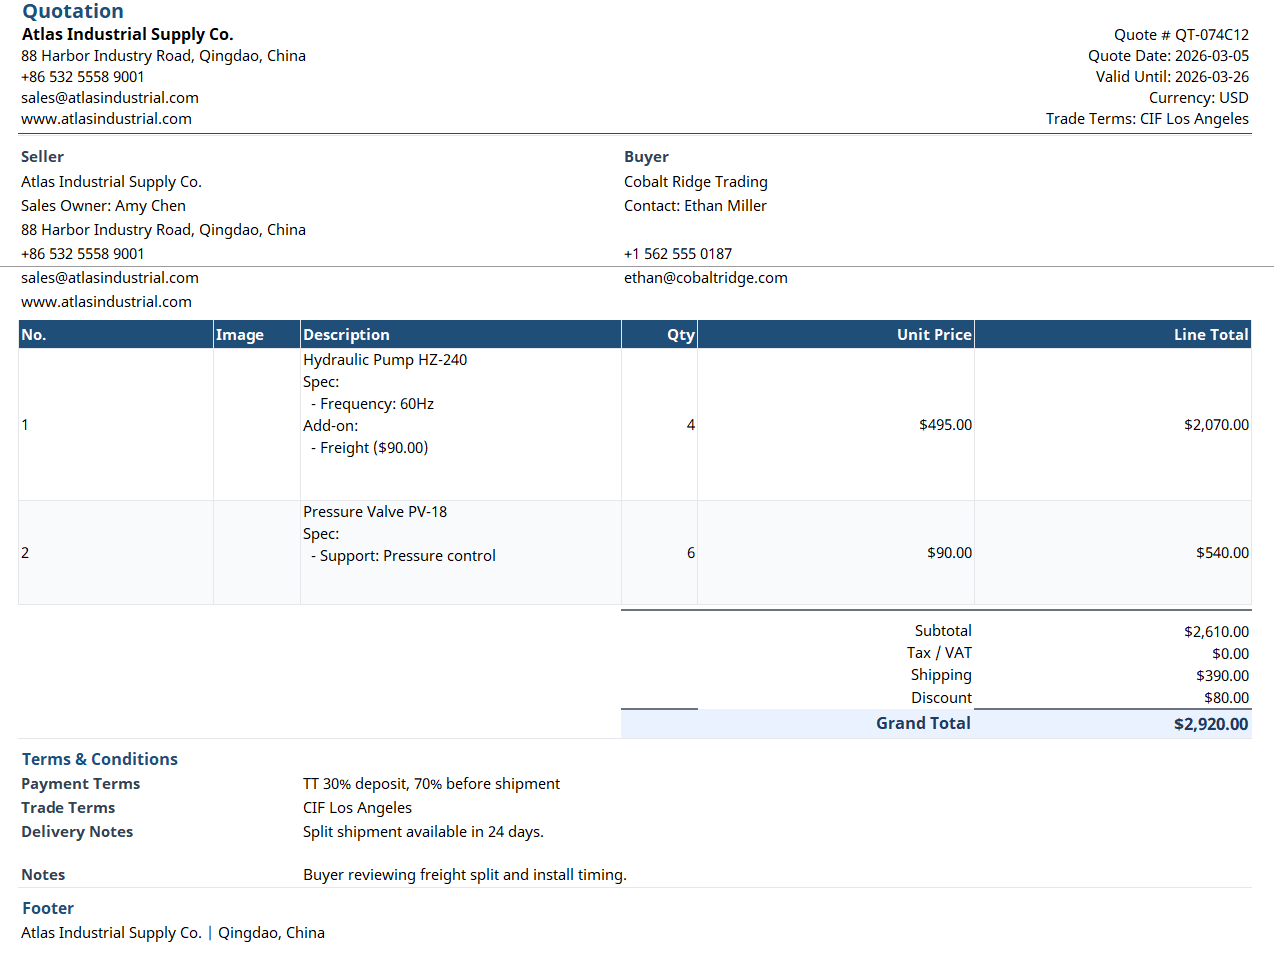Click the Image column header
This screenshot has width=1274, height=971.
pyautogui.click(x=239, y=335)
